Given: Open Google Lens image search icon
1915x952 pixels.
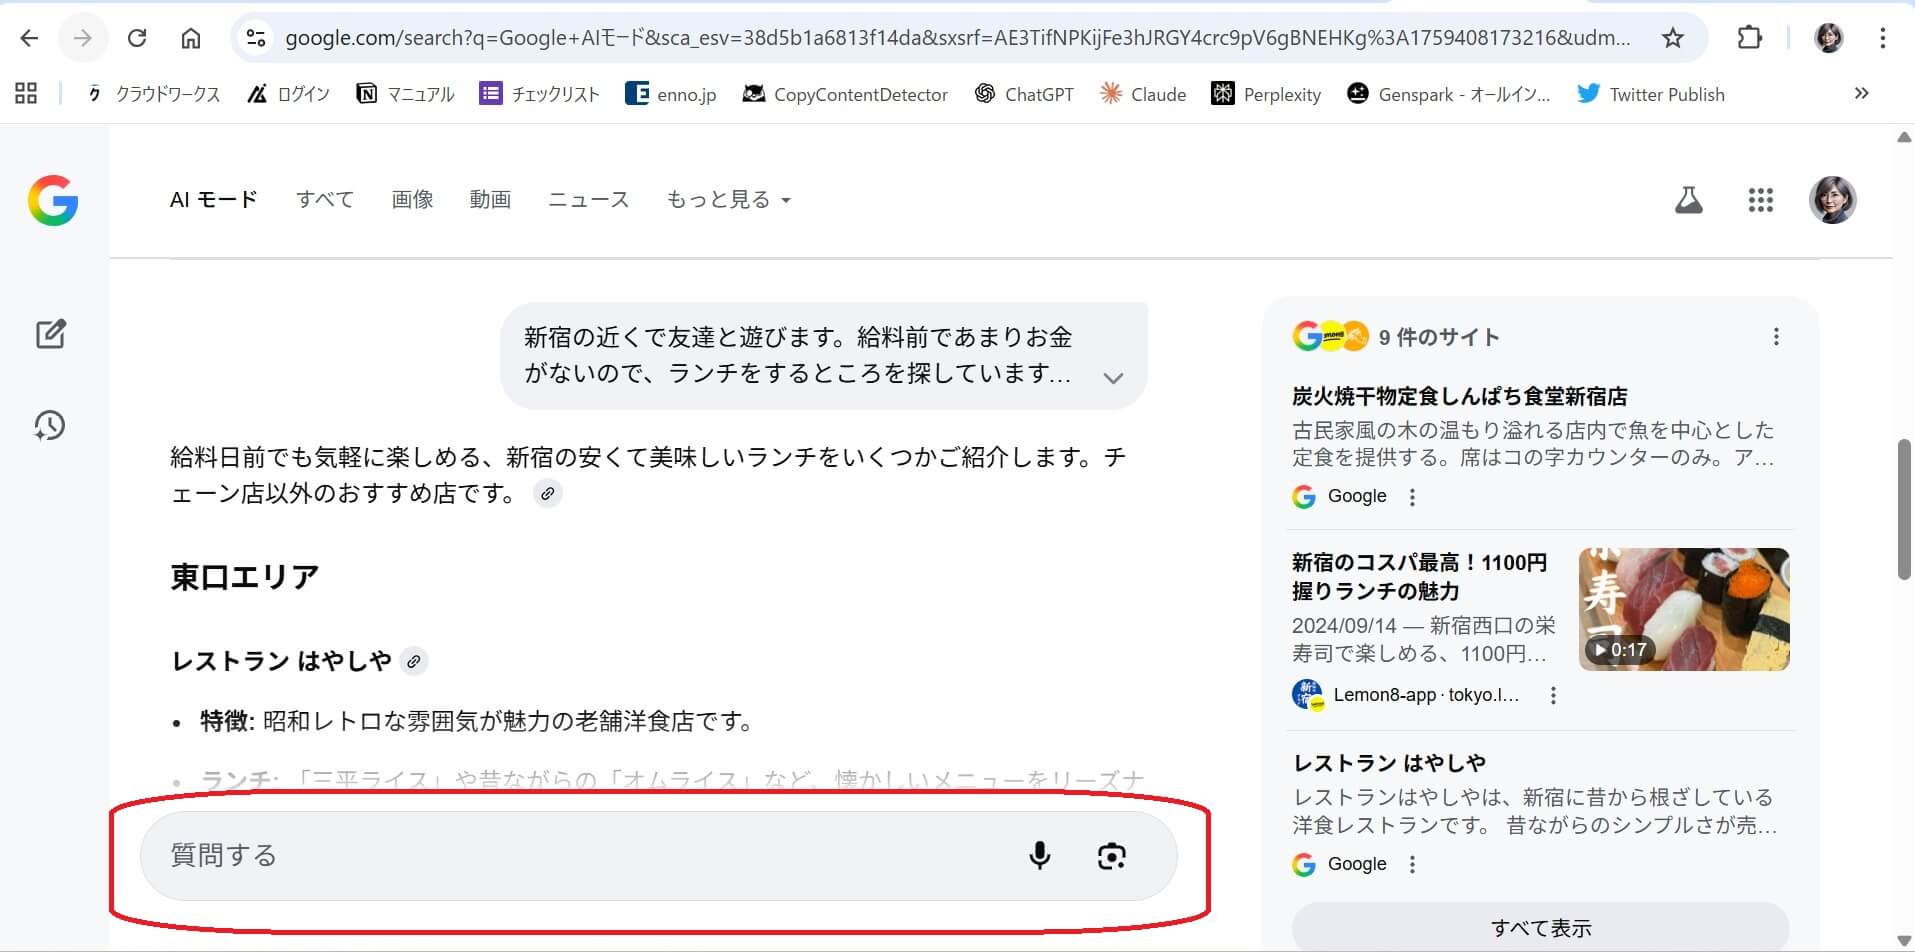Looking at the screenshot, I should click(x=1111, y=856).
